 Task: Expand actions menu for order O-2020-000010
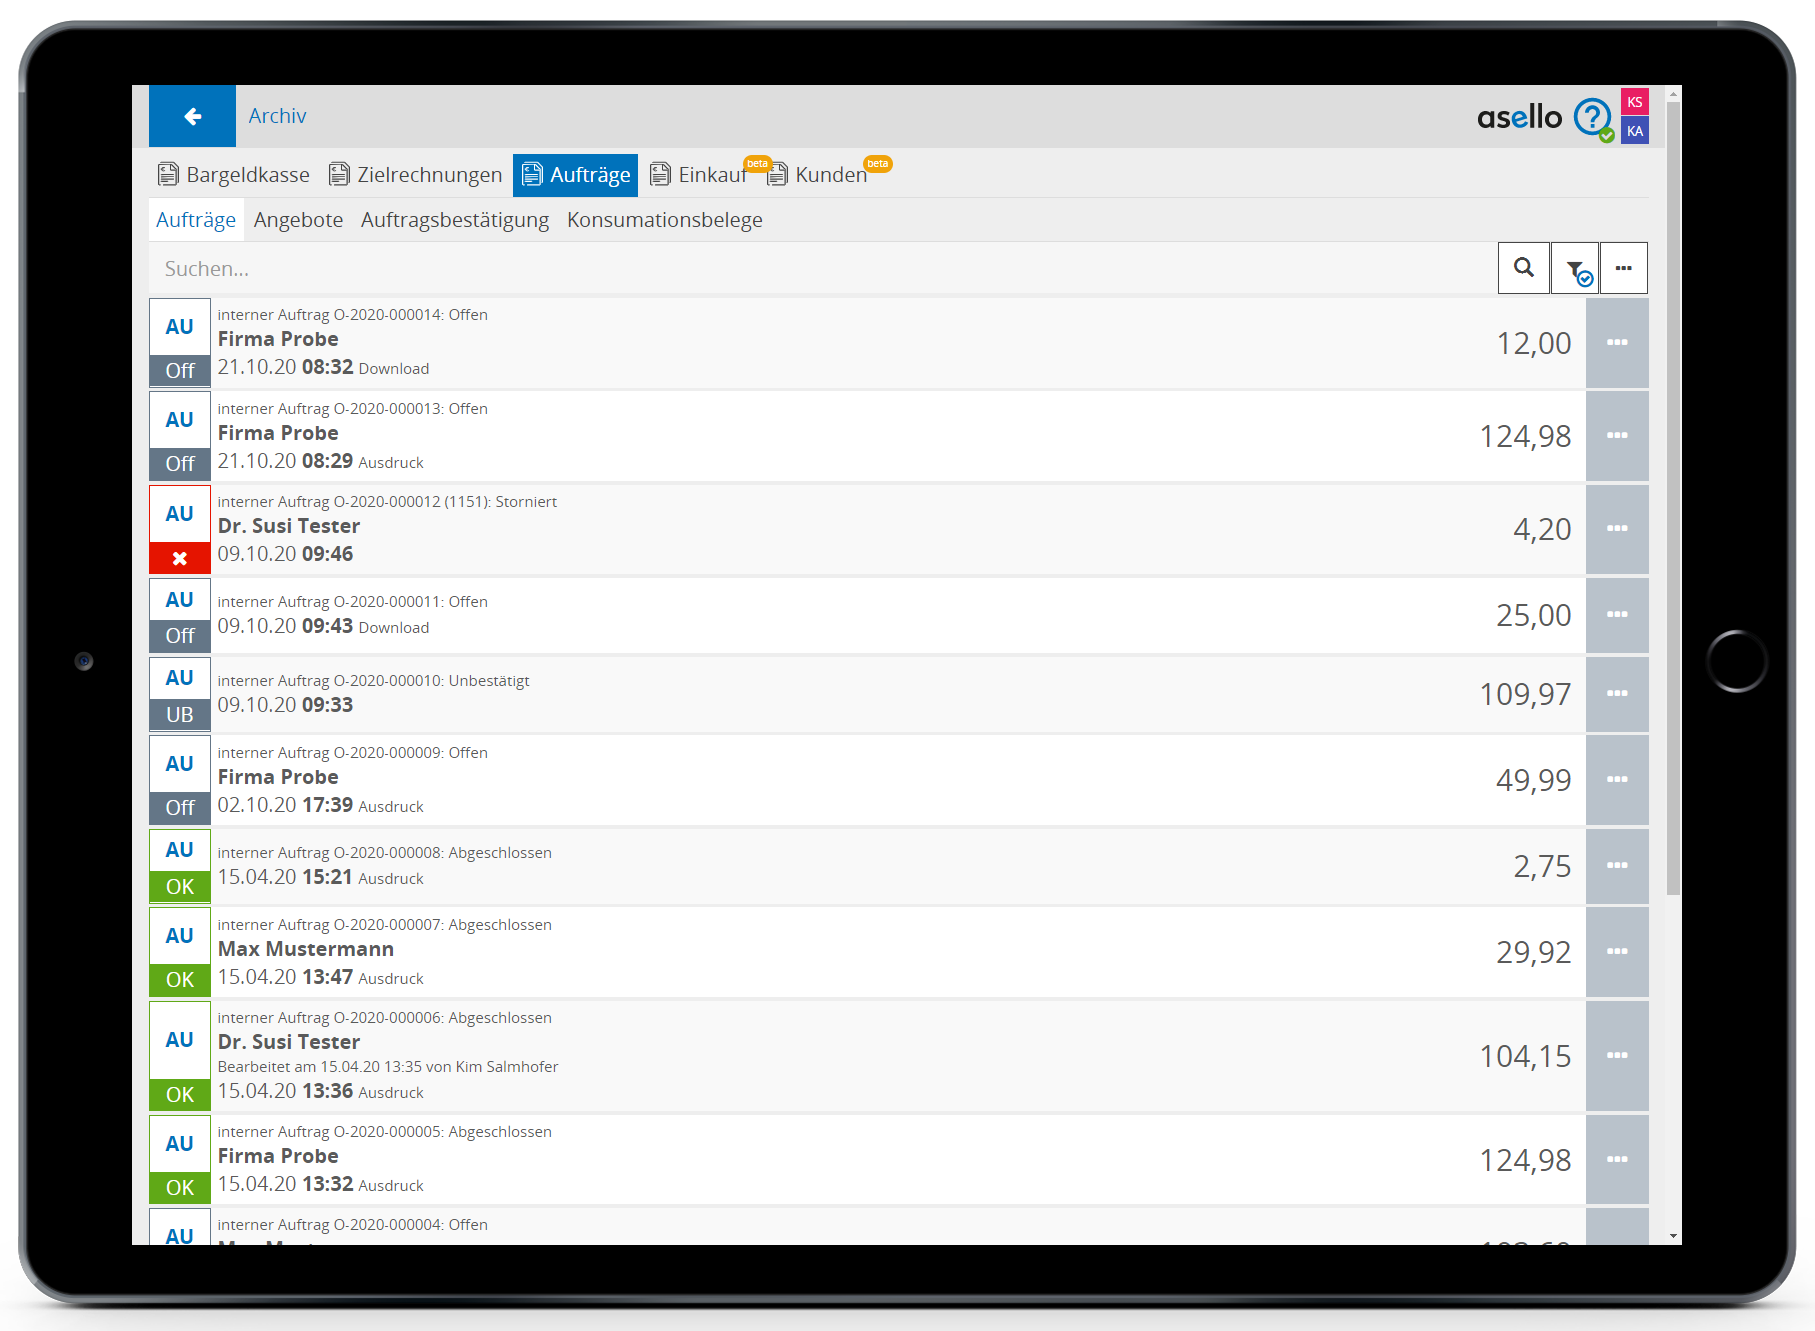pyautogui.click(x=1616, y=694)
